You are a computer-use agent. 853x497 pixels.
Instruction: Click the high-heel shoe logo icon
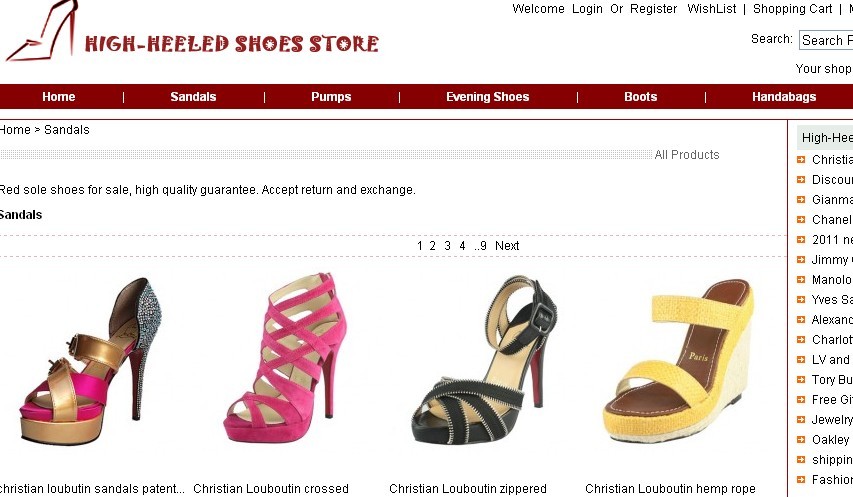point(42,30)
